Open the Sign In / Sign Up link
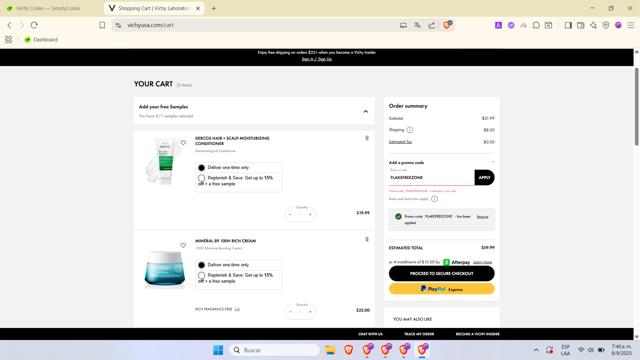The height and width of the screenshot is (360, 640). (x=317, y=59)
